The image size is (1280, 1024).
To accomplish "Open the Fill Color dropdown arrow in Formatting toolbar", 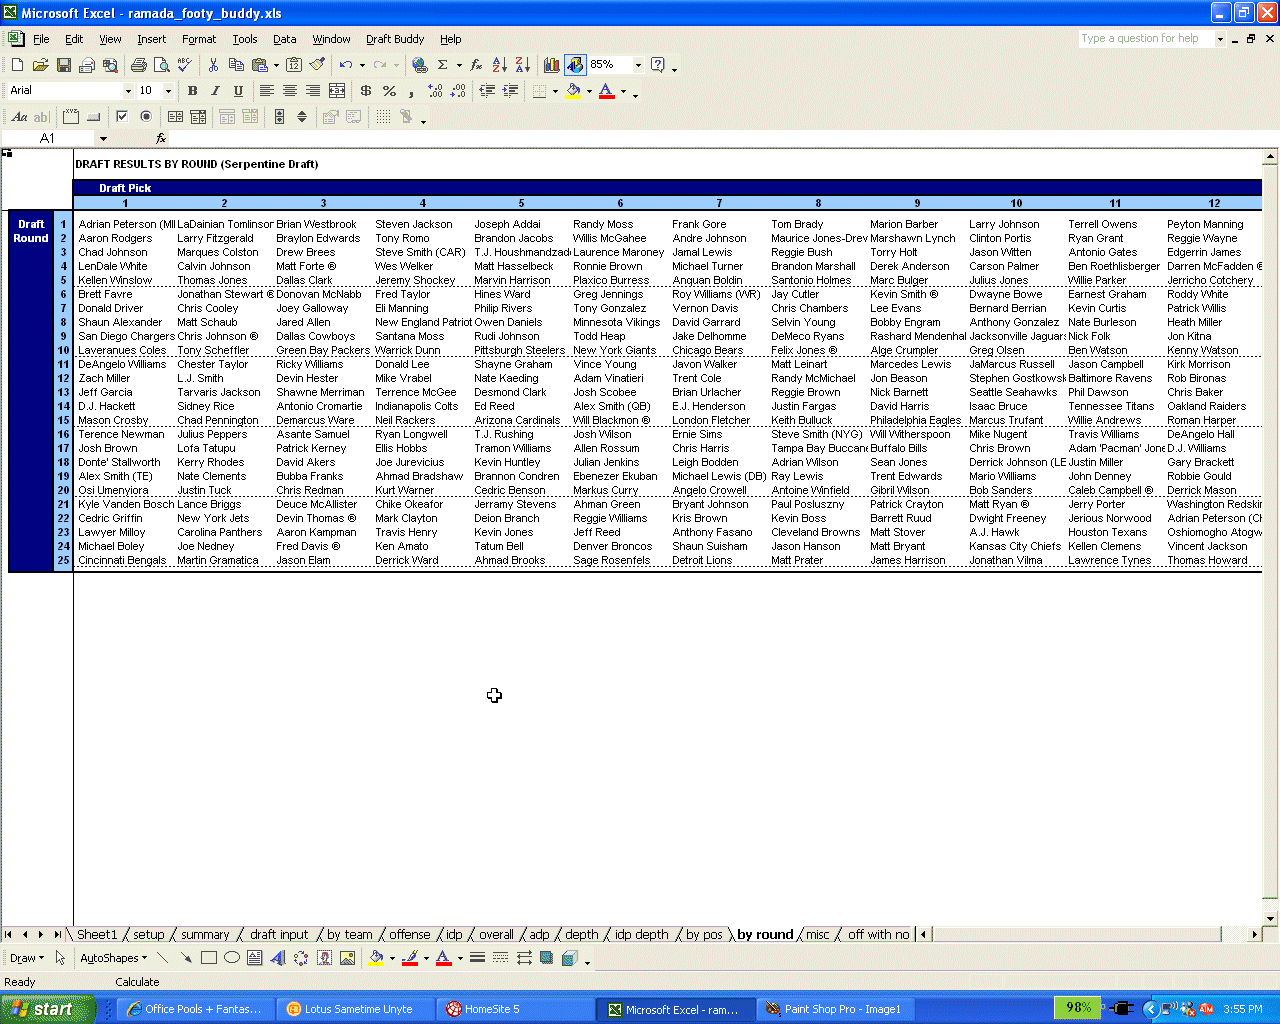I will pyautogui.click(x=589, y=91).
